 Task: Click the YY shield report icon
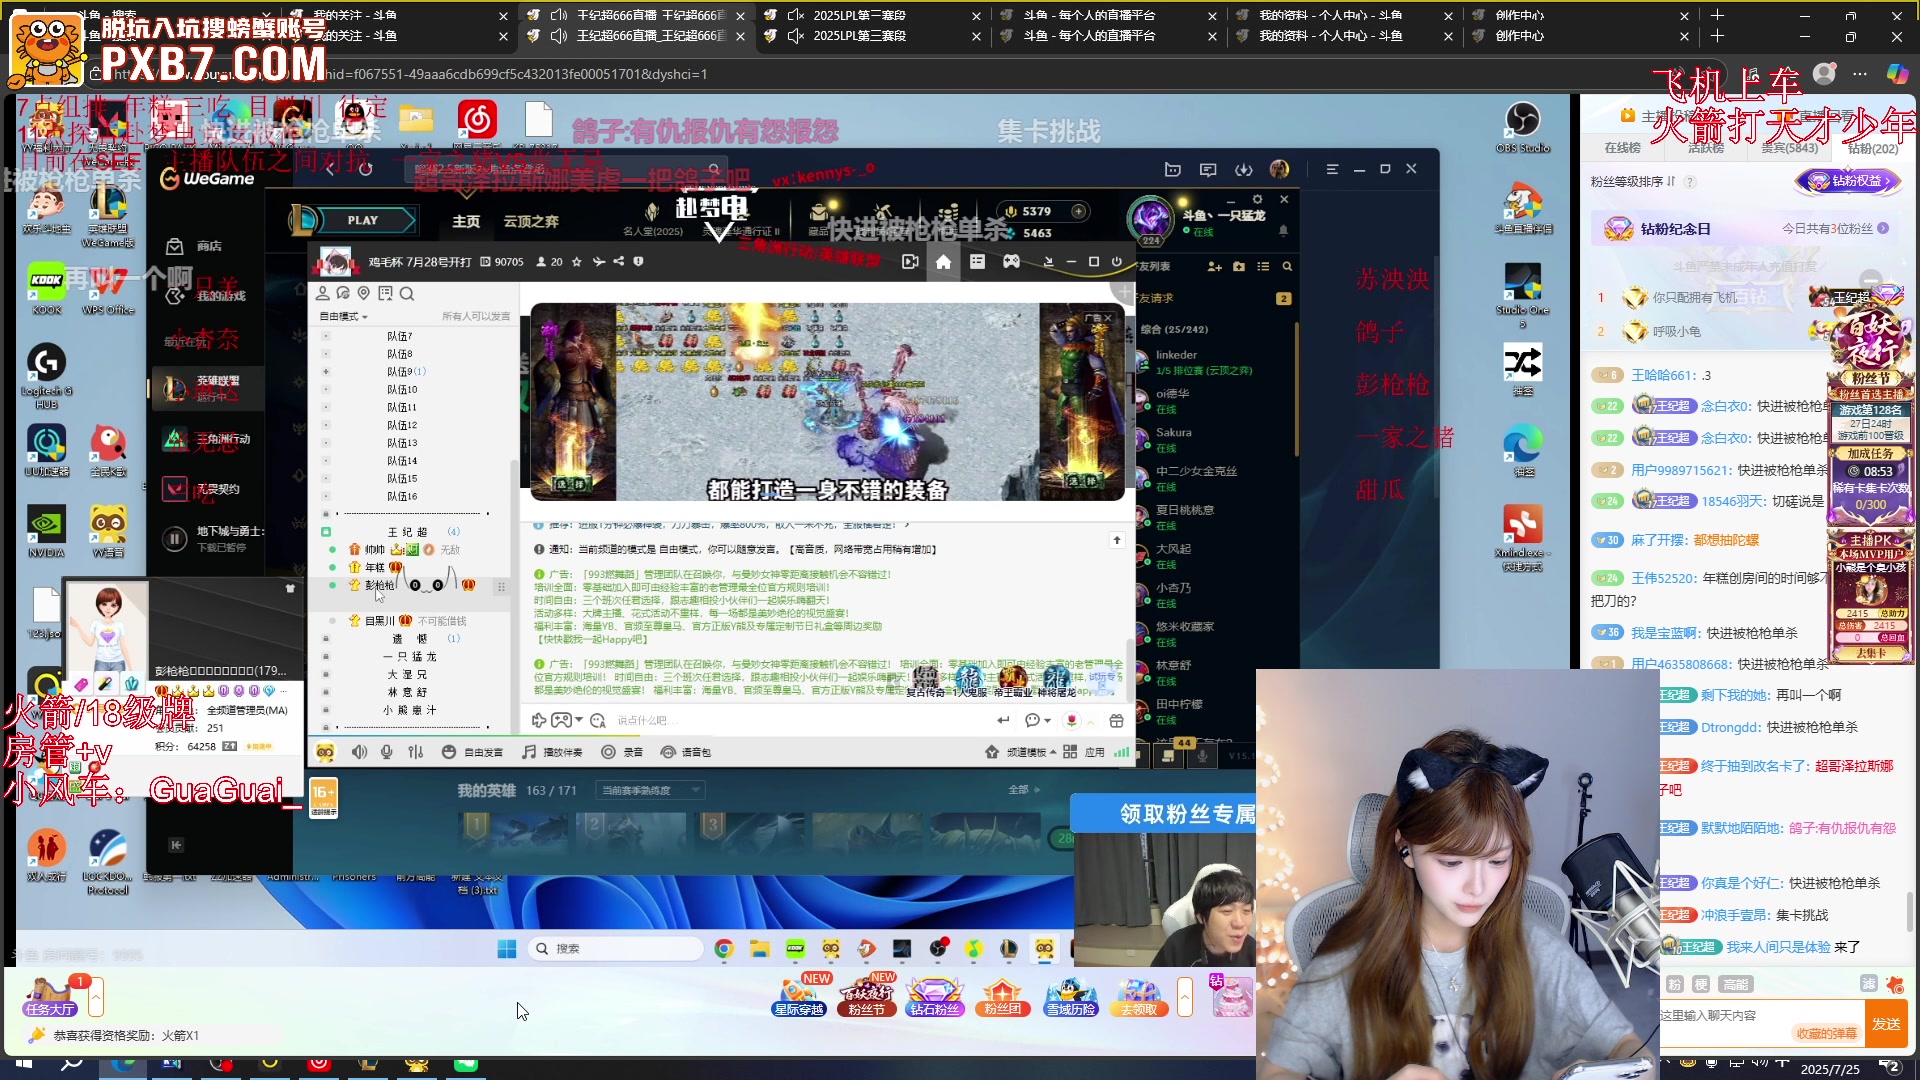pos(638,262)
